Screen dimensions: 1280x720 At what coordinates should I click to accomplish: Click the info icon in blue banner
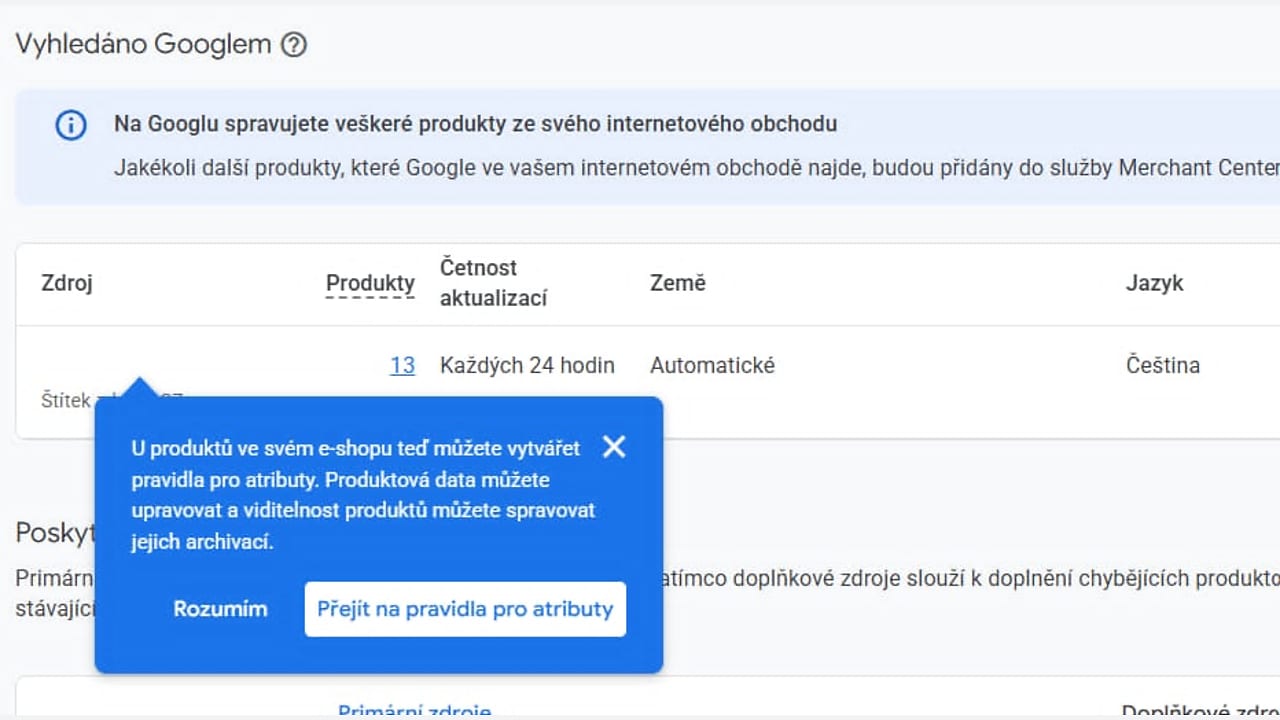click(x=70, y=125)
